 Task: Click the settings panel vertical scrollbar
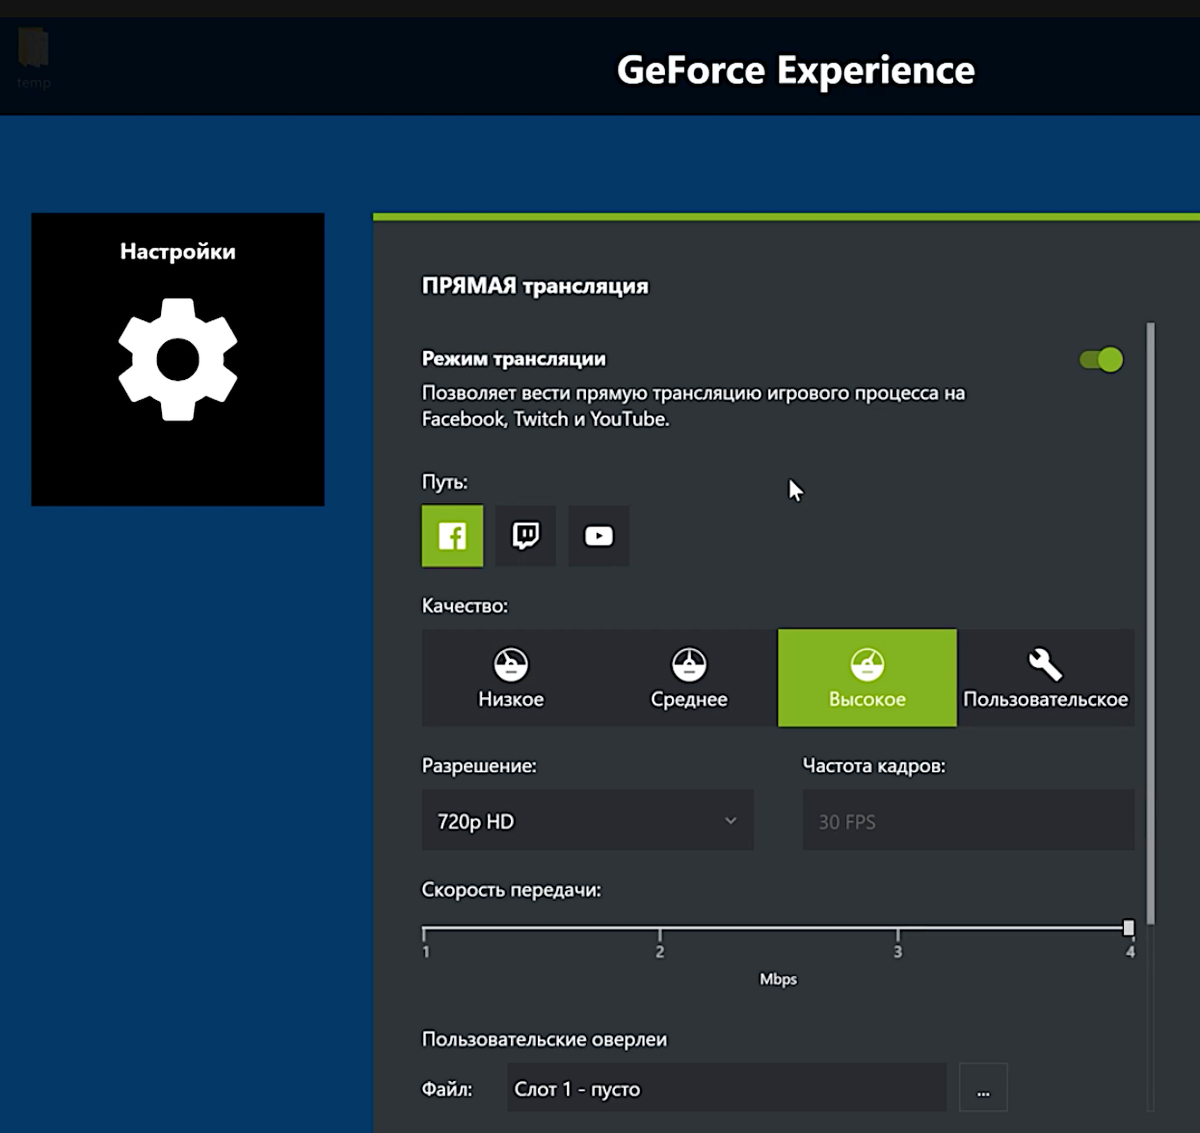(1151, 623)
